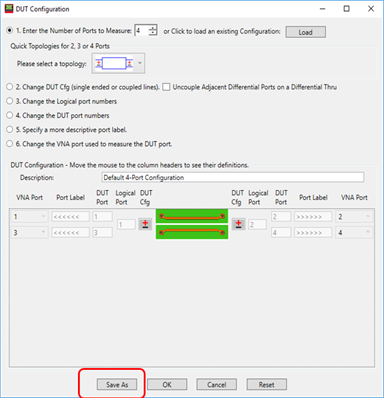384x398 pixels.
Task: Increment the number of ports spinner
Action: point(153,28)
